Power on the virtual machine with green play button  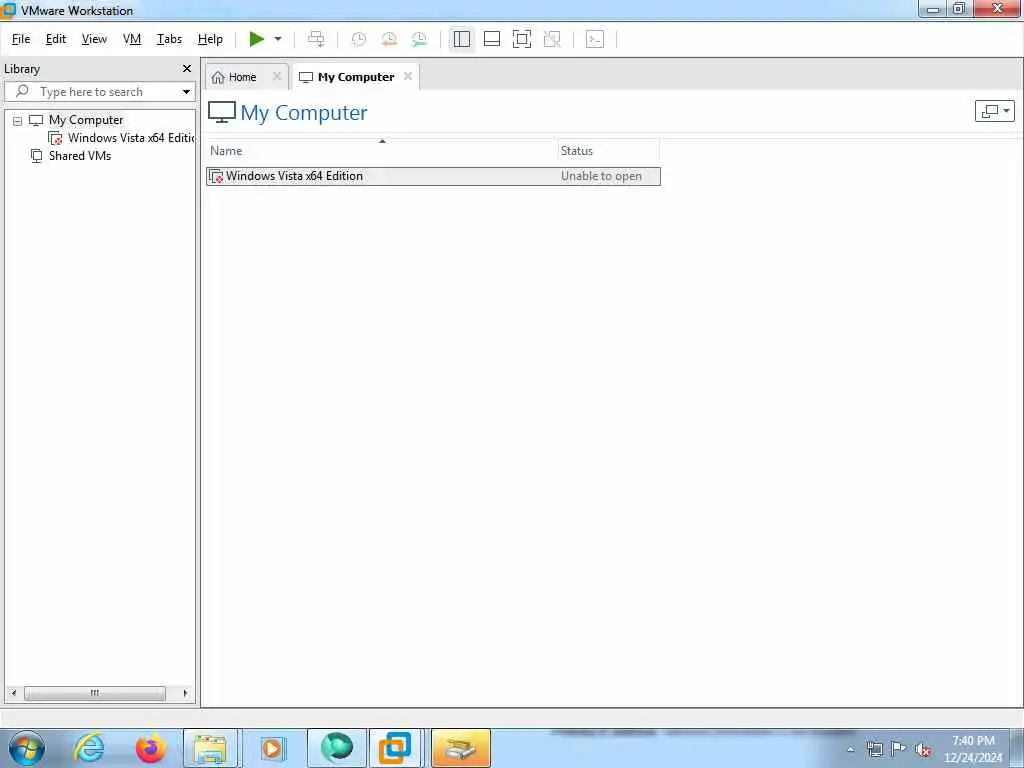tap(257, 39)
